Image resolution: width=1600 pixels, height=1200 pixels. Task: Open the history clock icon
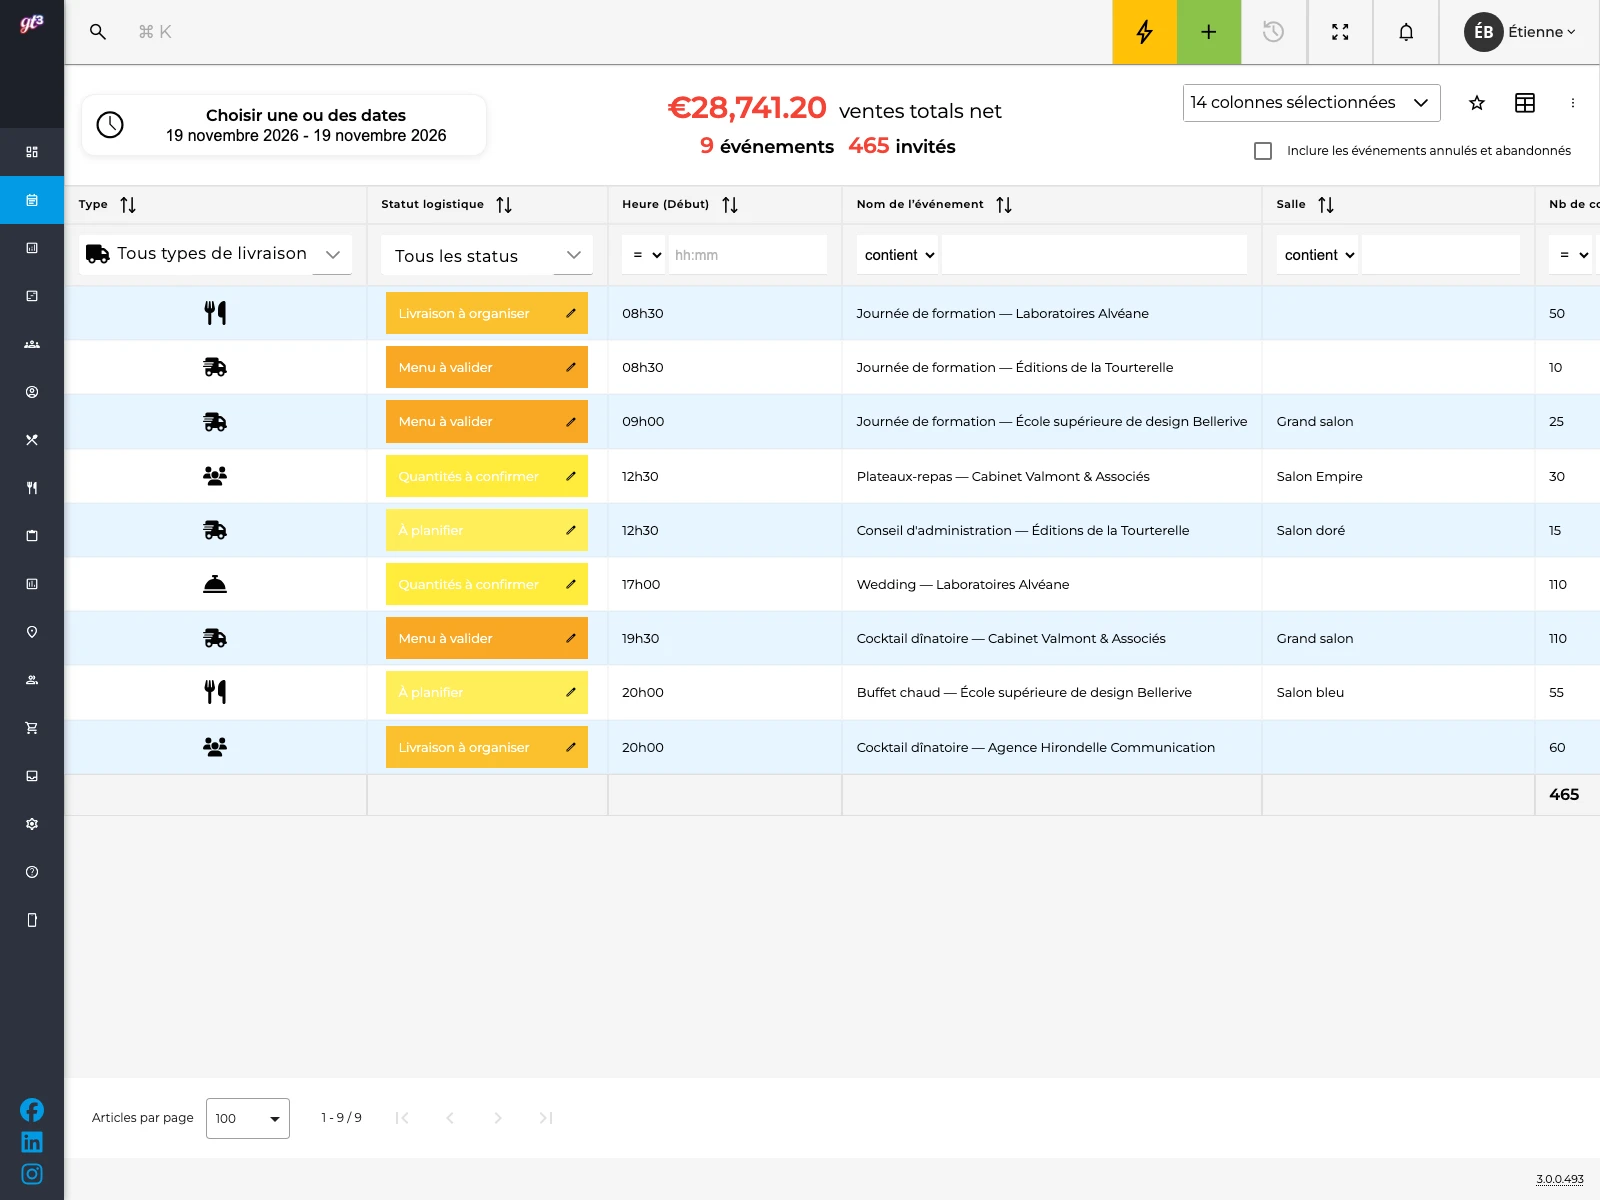(x=1273, y=32)
